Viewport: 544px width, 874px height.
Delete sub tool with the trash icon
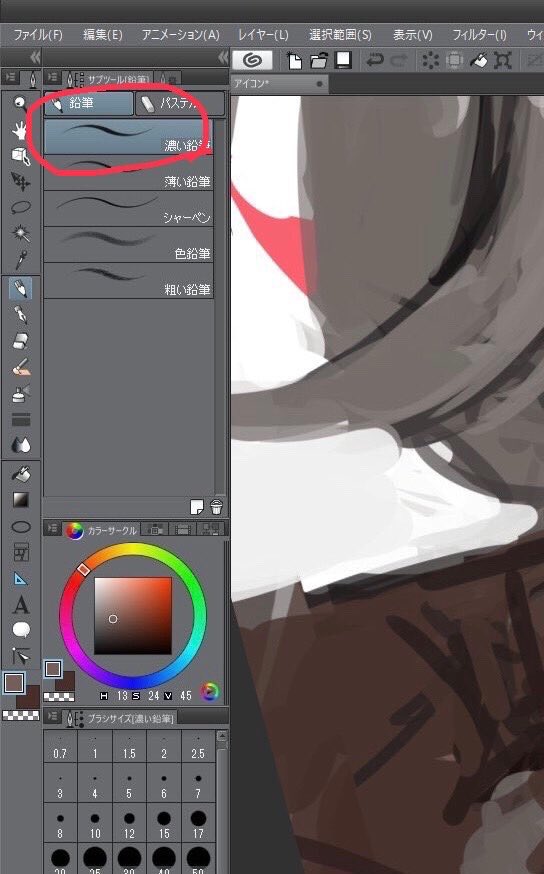coord(216,507)
